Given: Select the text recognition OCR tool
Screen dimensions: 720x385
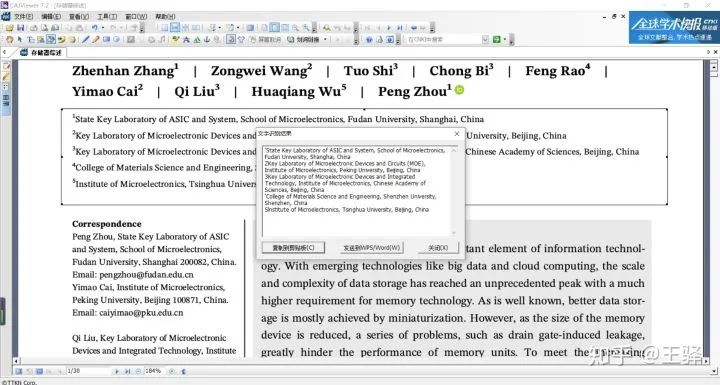Looking at the screenshot, I should click(x=51, y=40).
